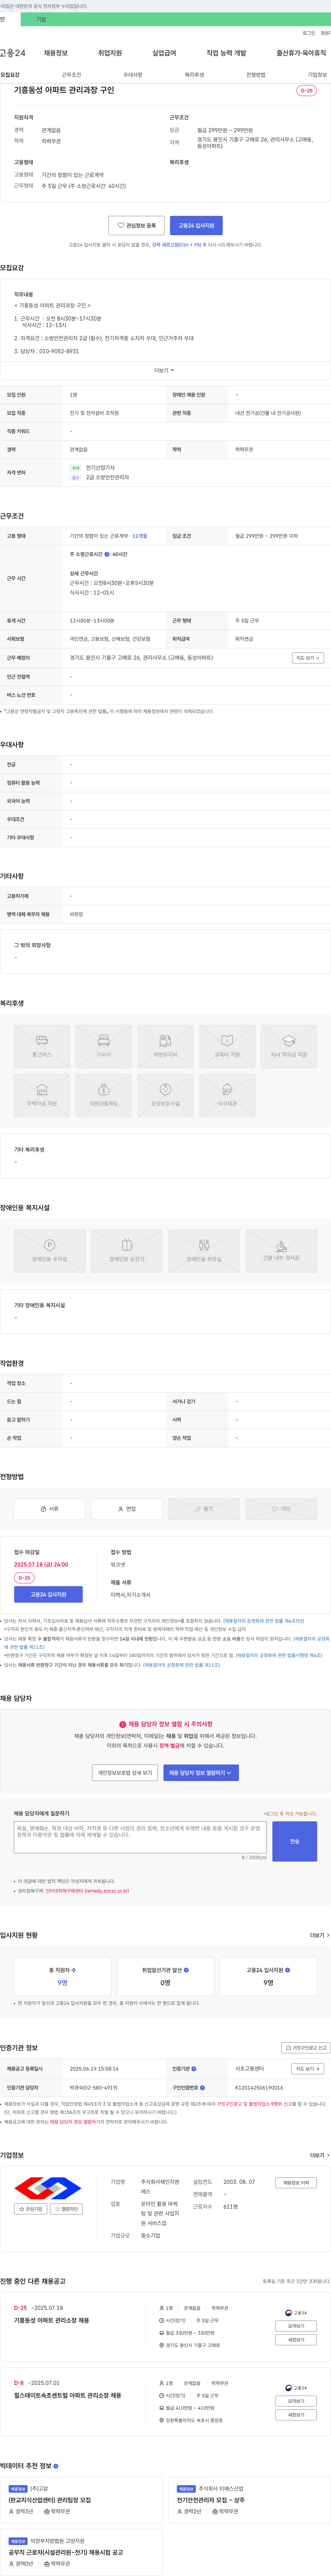
Task: Click the info icon beside 고용24 입사지원 count
Action: tap(288, 1970)
